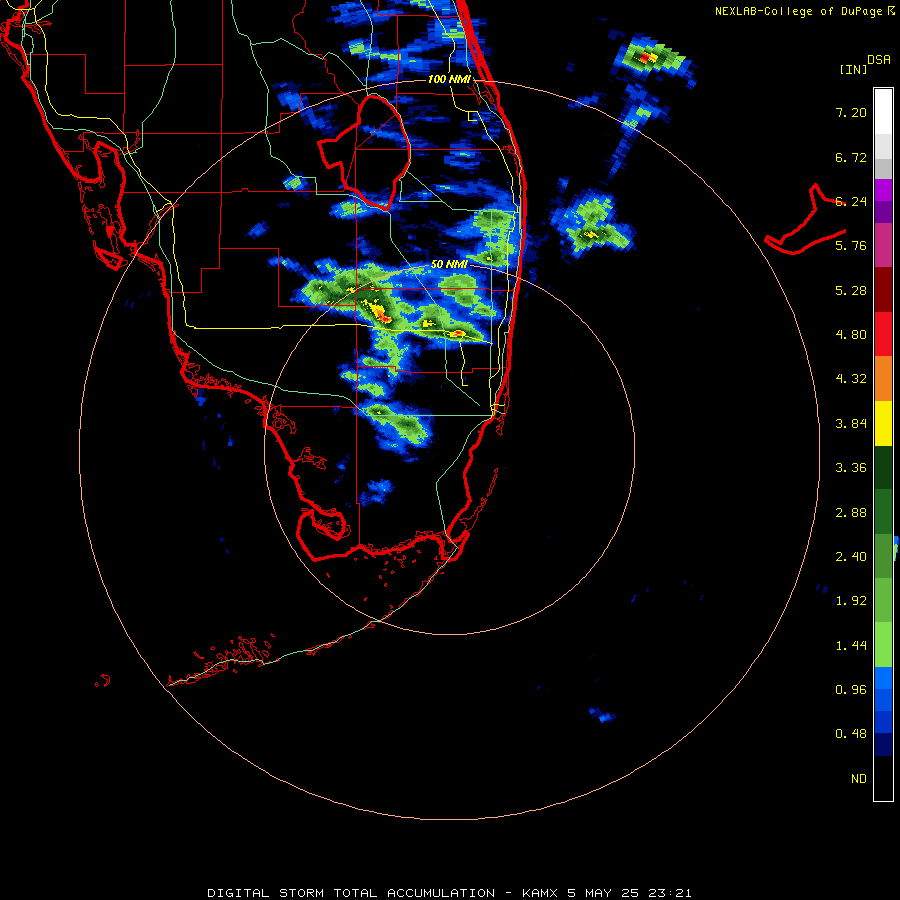Click the 5.76 legend value

pyautogui.click(x=851, y=246)
